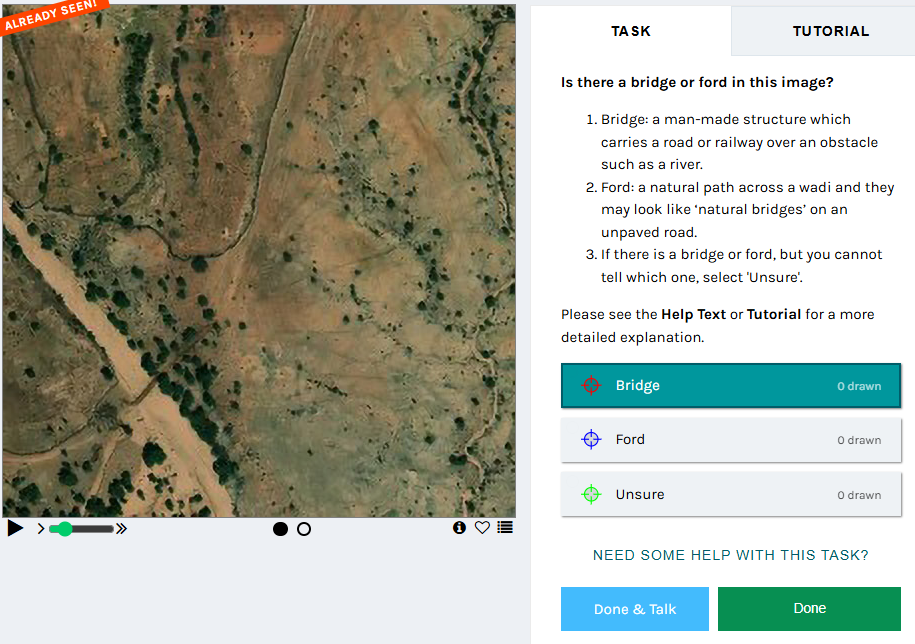The width and height of the screenshot is (915, 644).
Task: Favorite this image with the heart icon
Action: coord(482,527)
